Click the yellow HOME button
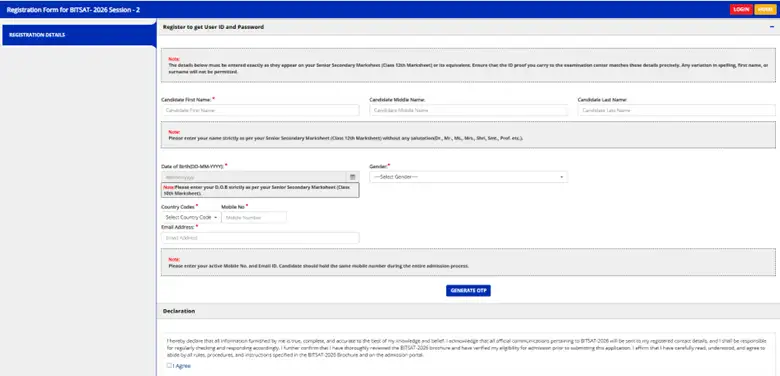The width and height of the screenshot is (780, 376). (x=765, y=9)
